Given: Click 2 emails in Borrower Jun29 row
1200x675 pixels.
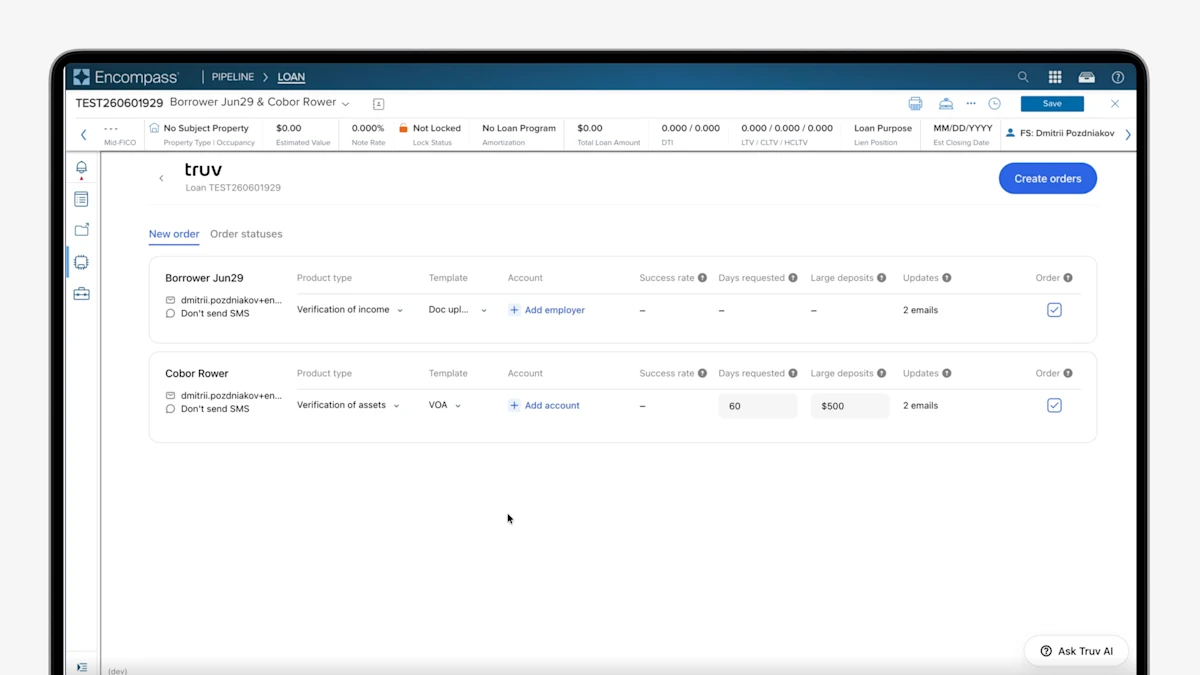Looking at the screenshot, I should tap(920, 310).
